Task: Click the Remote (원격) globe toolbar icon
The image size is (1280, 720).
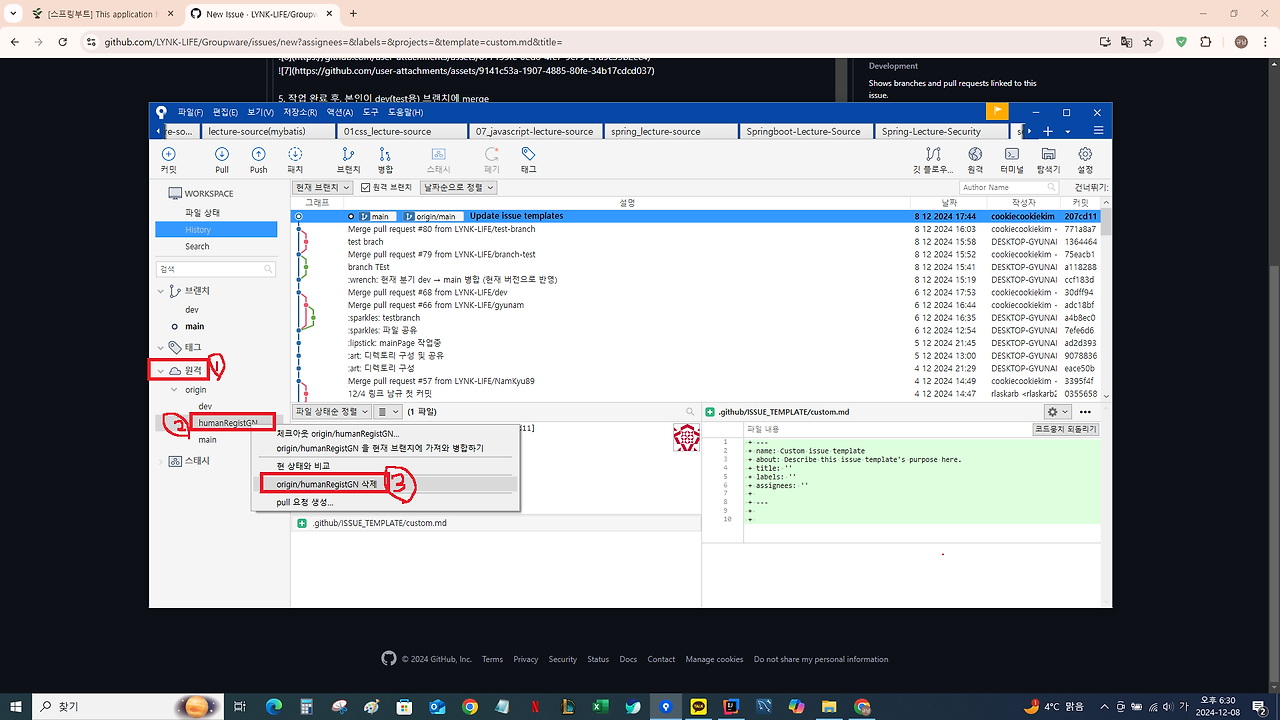Action: pyautogui.click(x=975, y=154)
